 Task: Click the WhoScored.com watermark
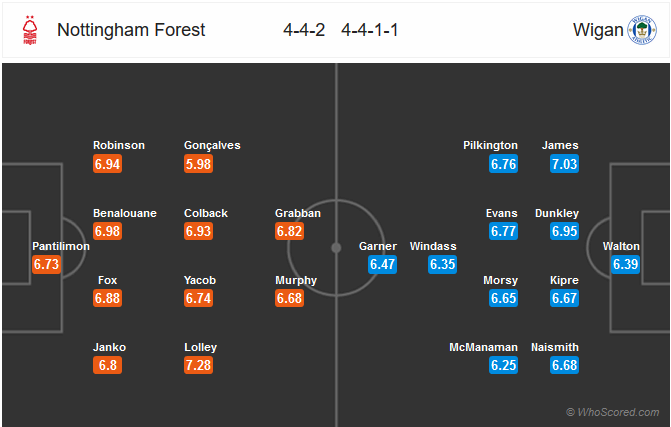(x=612, y=412)
